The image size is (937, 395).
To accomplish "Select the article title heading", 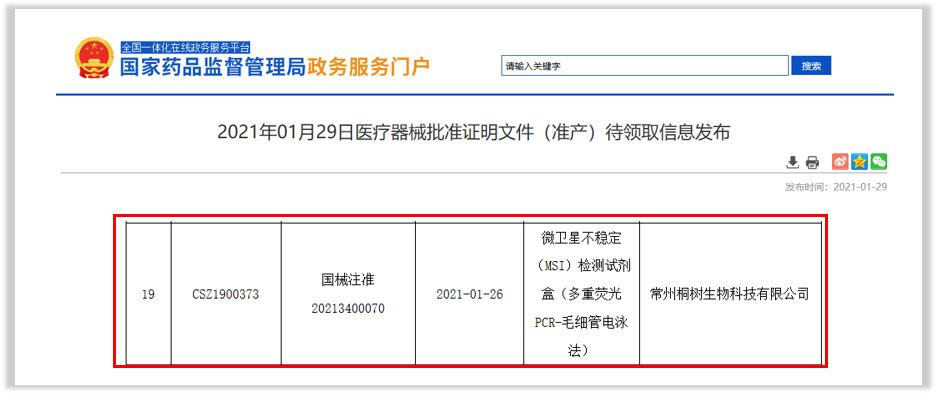I will click(x=474, y=132).
